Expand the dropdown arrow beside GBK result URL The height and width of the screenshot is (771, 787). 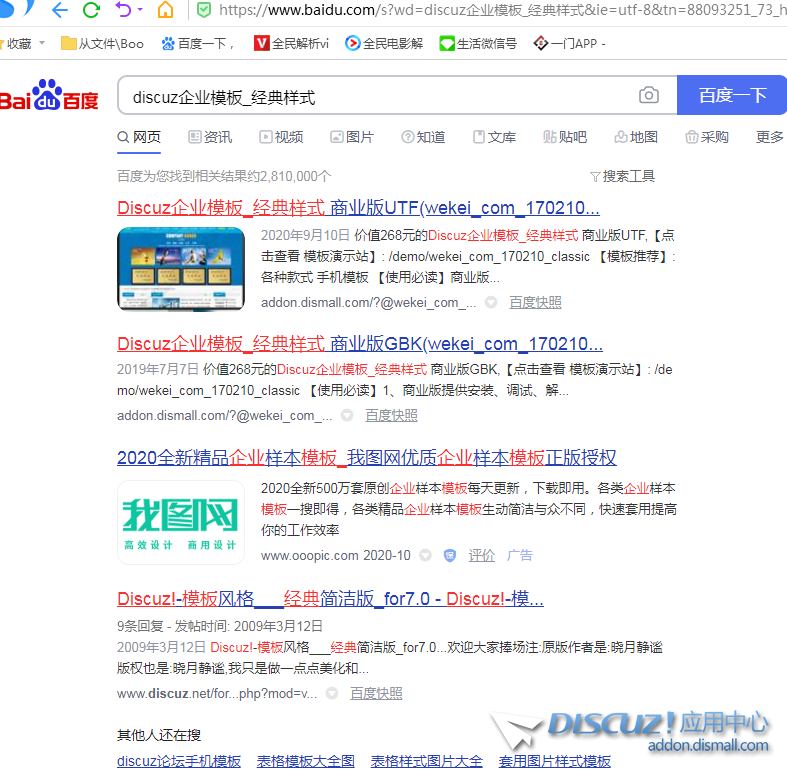pyautogui.click(x=347, y=415)
